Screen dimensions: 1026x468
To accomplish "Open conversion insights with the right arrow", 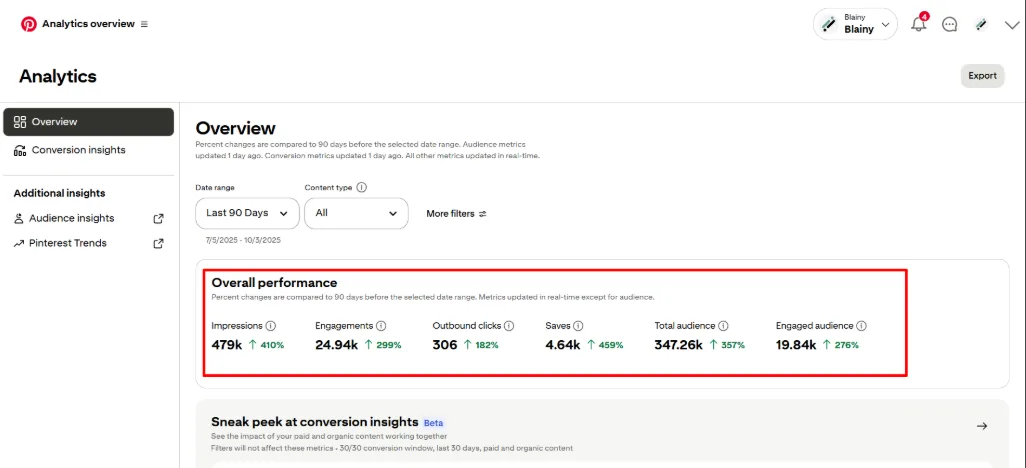I will (x=982, y=426).
